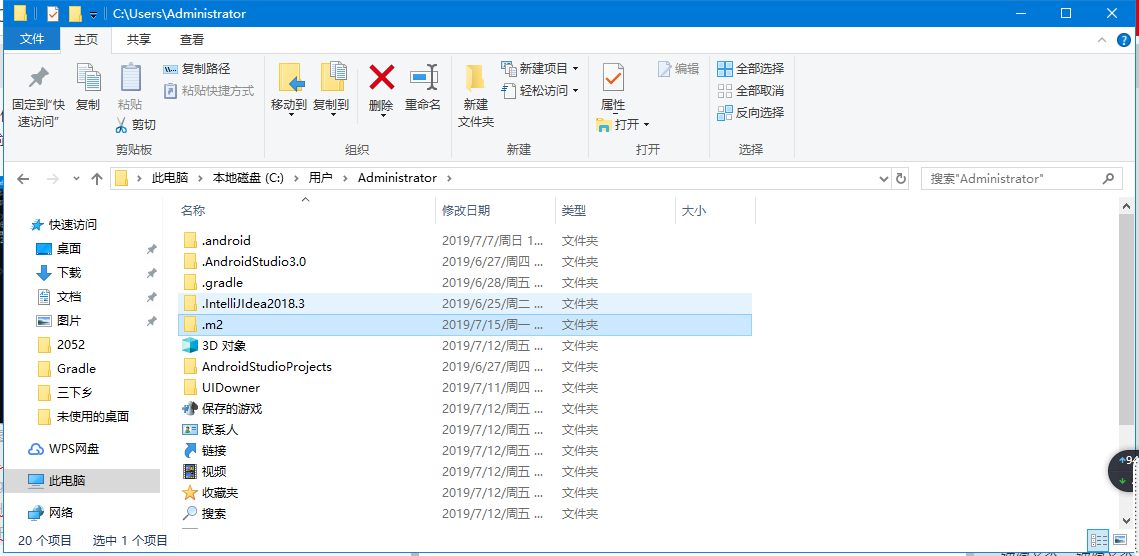1139x556 pixels.
Task: Select the Favorites (收藏夹) star icon
Action: [190, 493]
